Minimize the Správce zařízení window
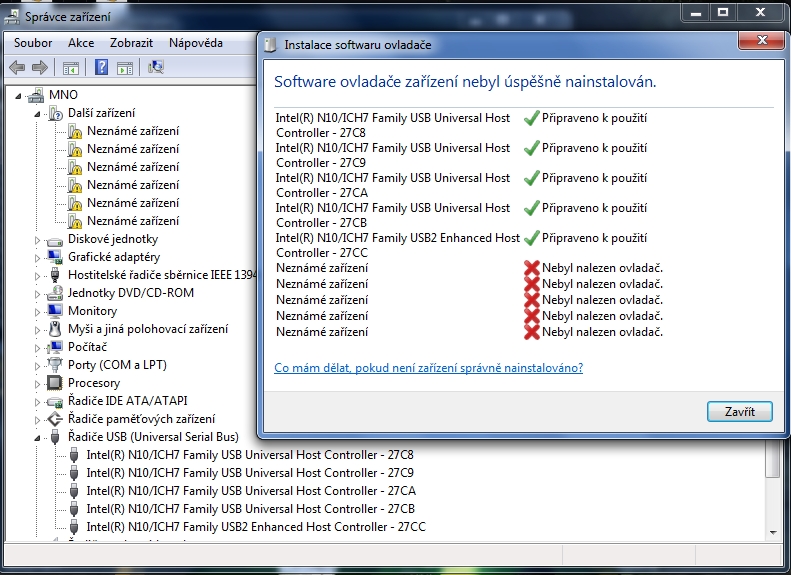Image resolution: width=791 pixels, height=575 pixels. pos(696,12)
